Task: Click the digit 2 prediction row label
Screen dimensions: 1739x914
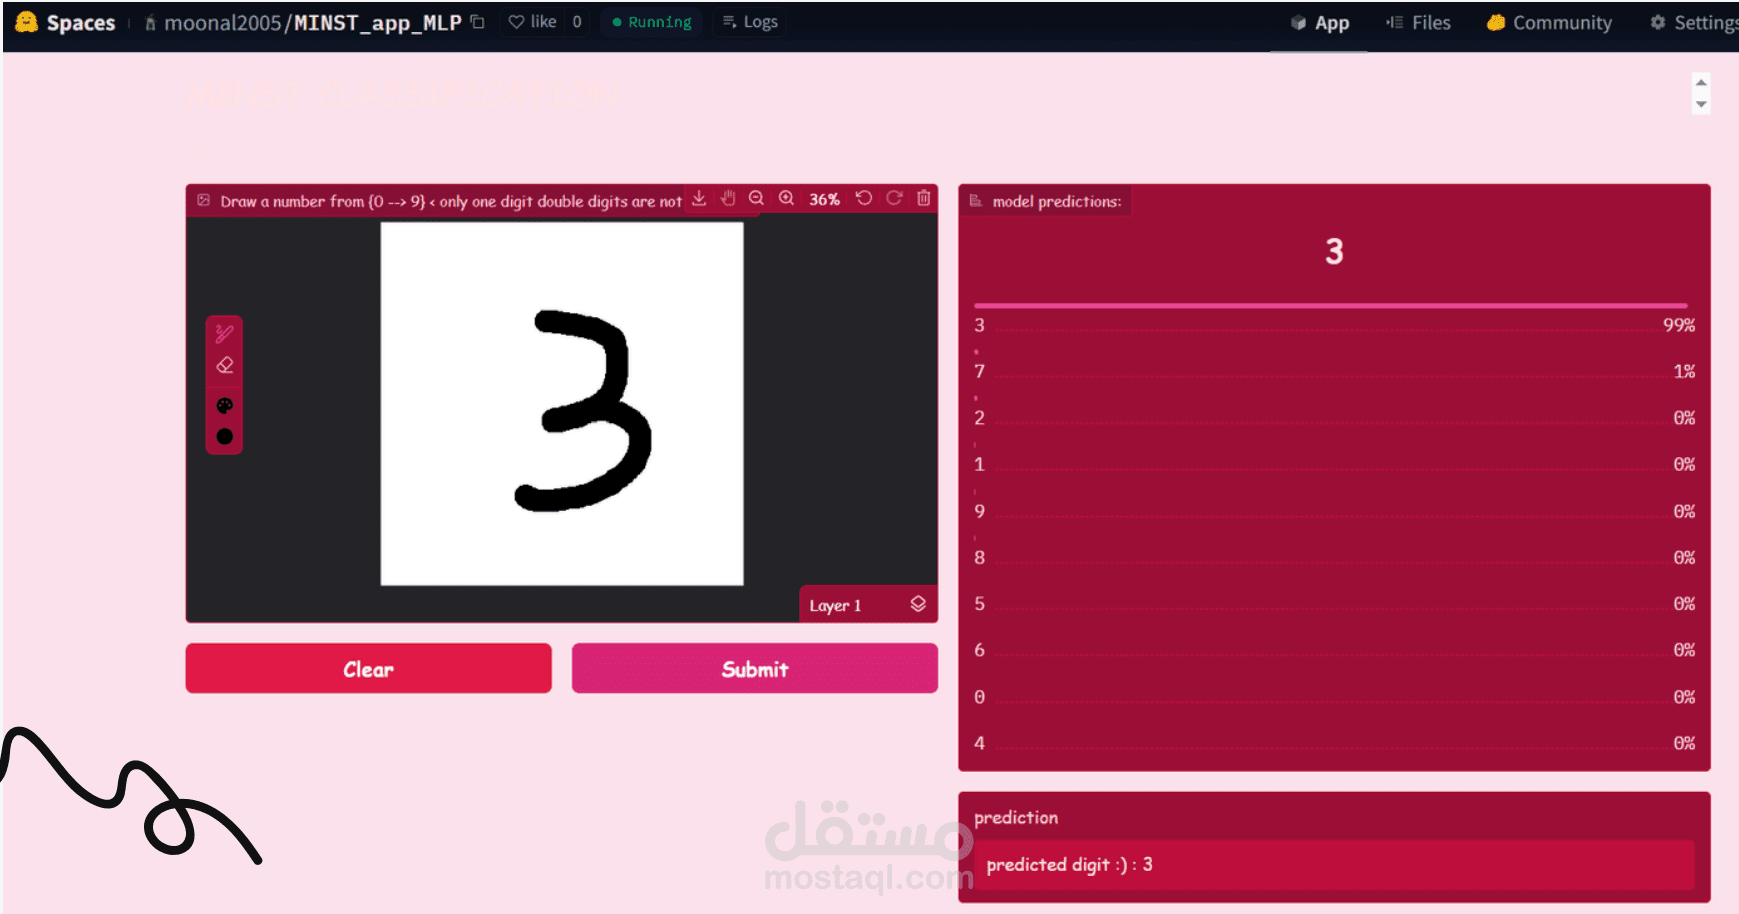Action: 980,418
